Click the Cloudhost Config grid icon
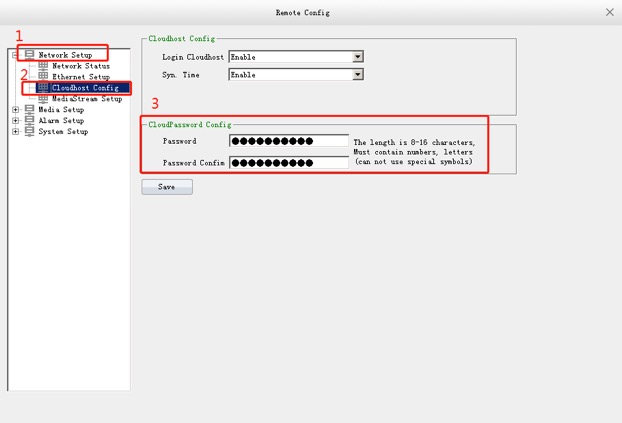Viewport: 622px width, 423px height. pos(43,88)
